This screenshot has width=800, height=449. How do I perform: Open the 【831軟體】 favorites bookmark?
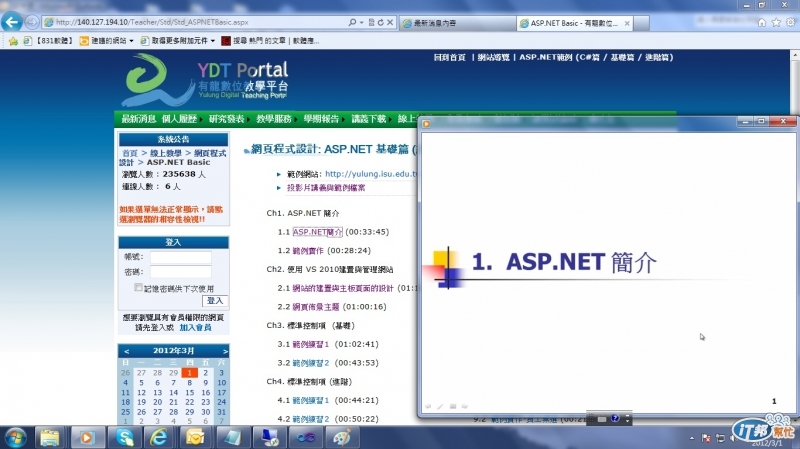click(48, 41)
